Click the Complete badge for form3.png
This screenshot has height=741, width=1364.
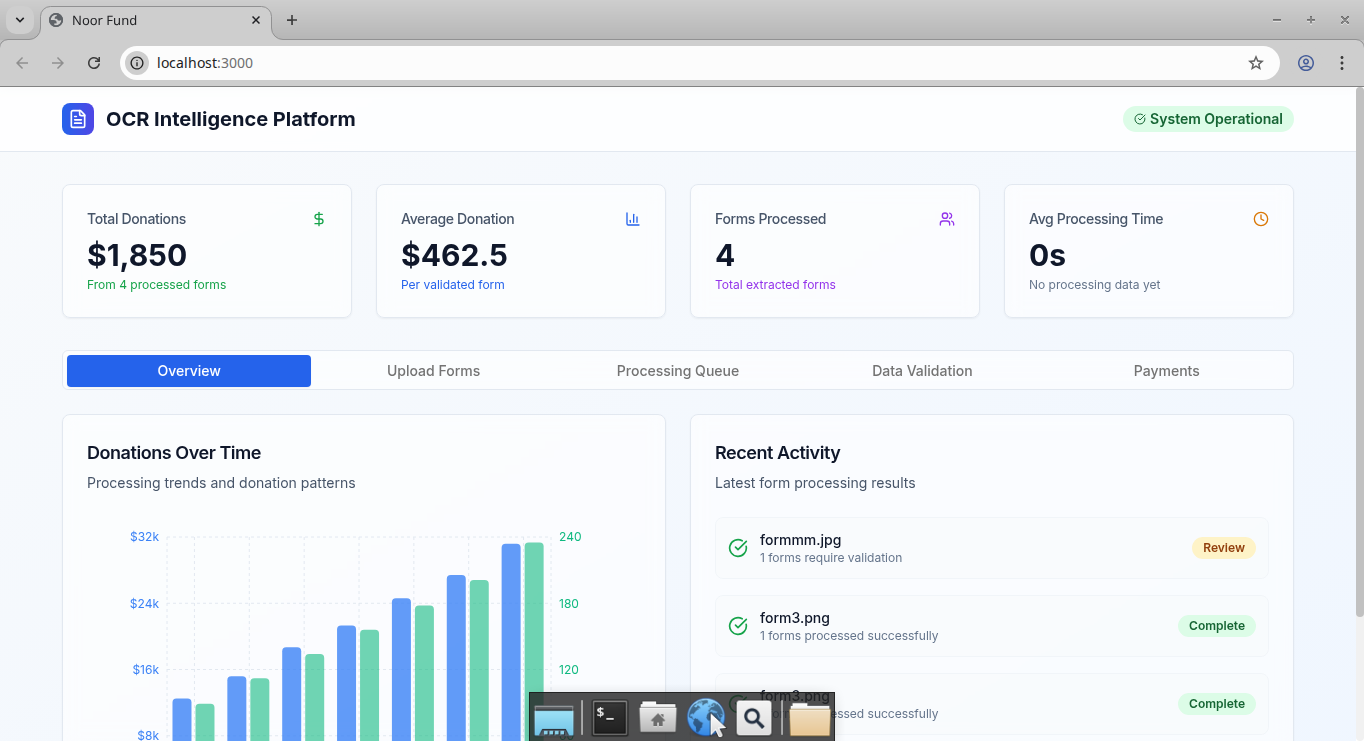1216,625
